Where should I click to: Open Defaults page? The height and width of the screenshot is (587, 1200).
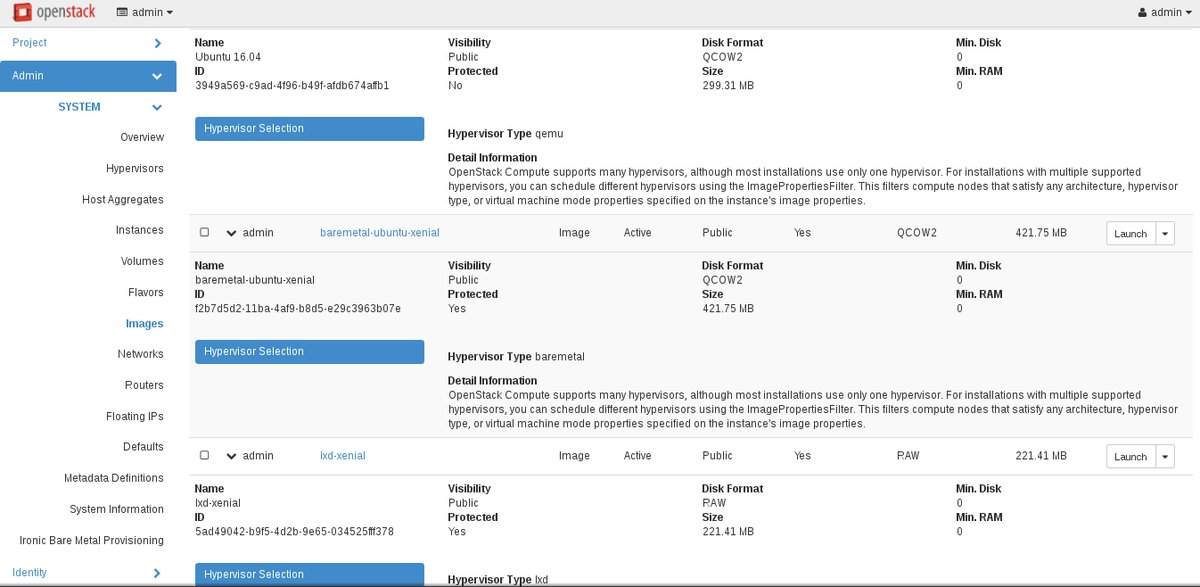[x=144, y=447]
